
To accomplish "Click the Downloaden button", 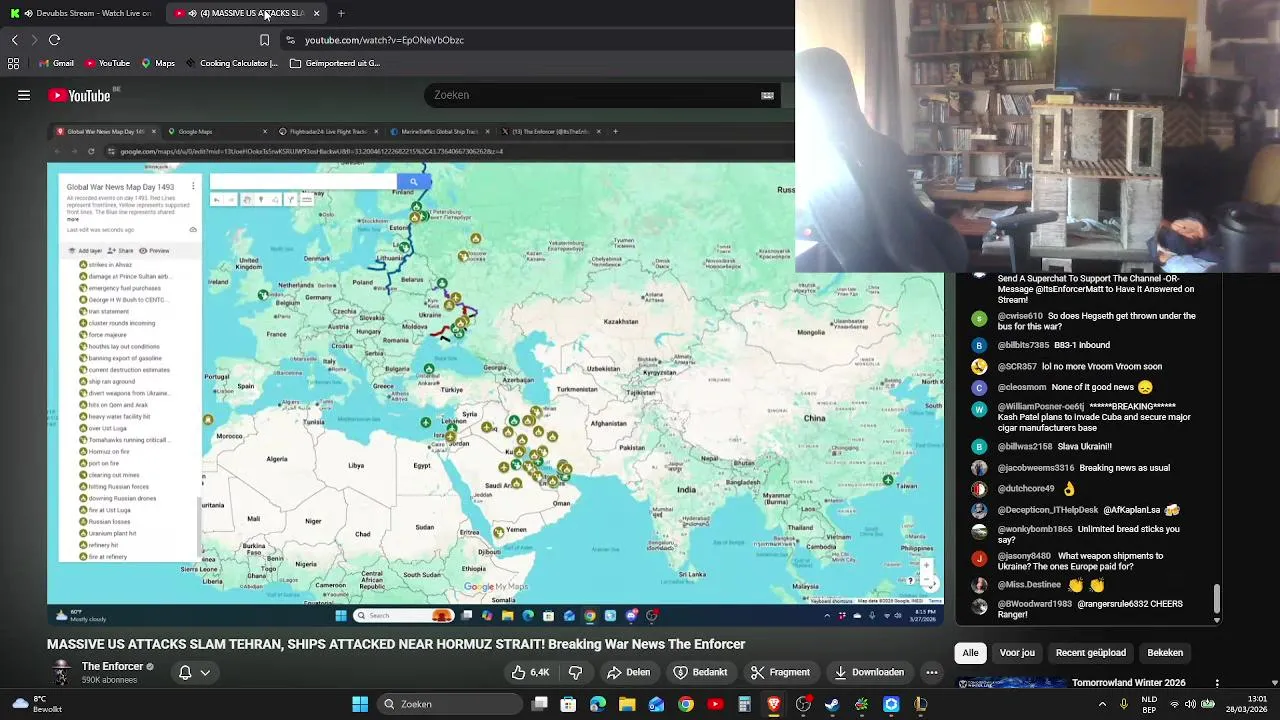I will 869,672.
